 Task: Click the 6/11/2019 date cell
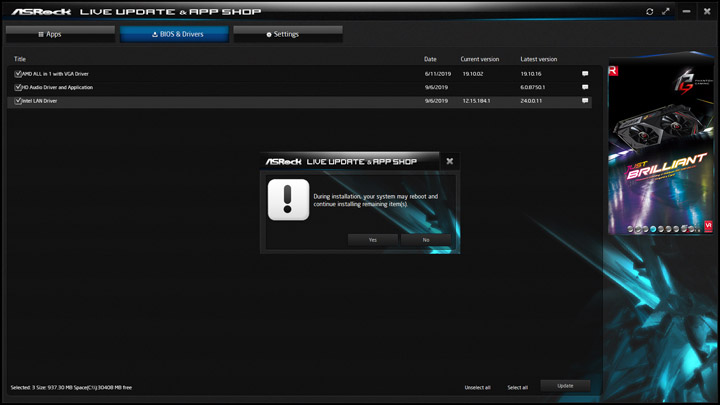tap(438, 73)
